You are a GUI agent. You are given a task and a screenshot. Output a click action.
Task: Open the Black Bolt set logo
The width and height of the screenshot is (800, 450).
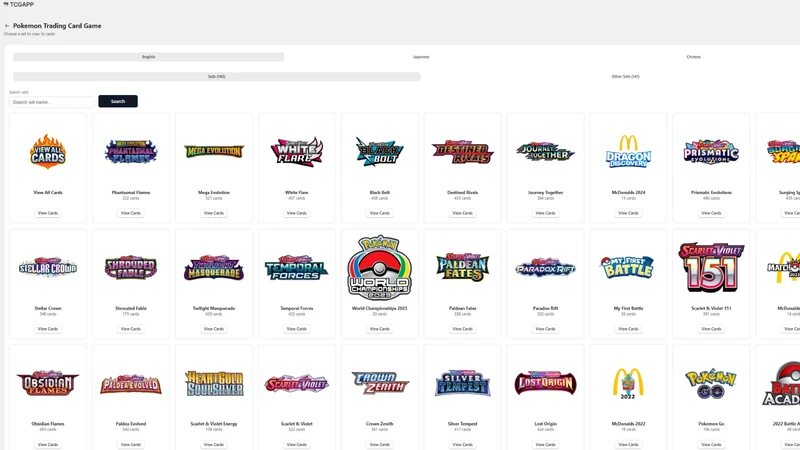click(380, 152)
